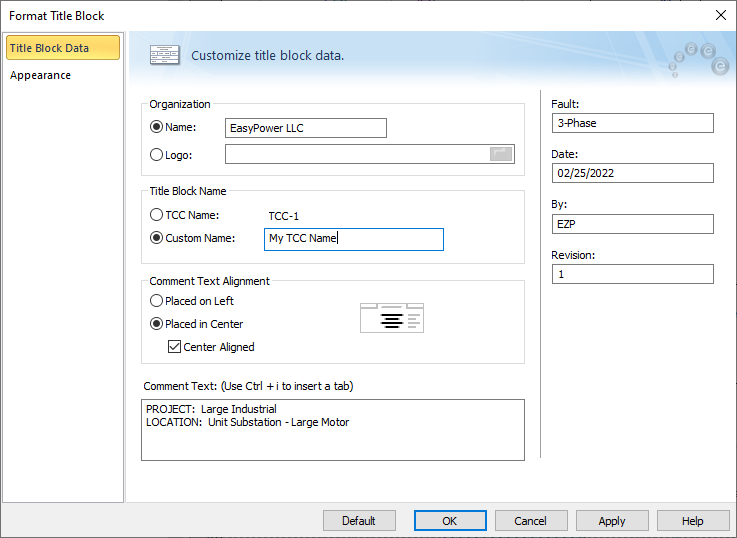Choose the TCC Name radio option

tap(156, 215)
